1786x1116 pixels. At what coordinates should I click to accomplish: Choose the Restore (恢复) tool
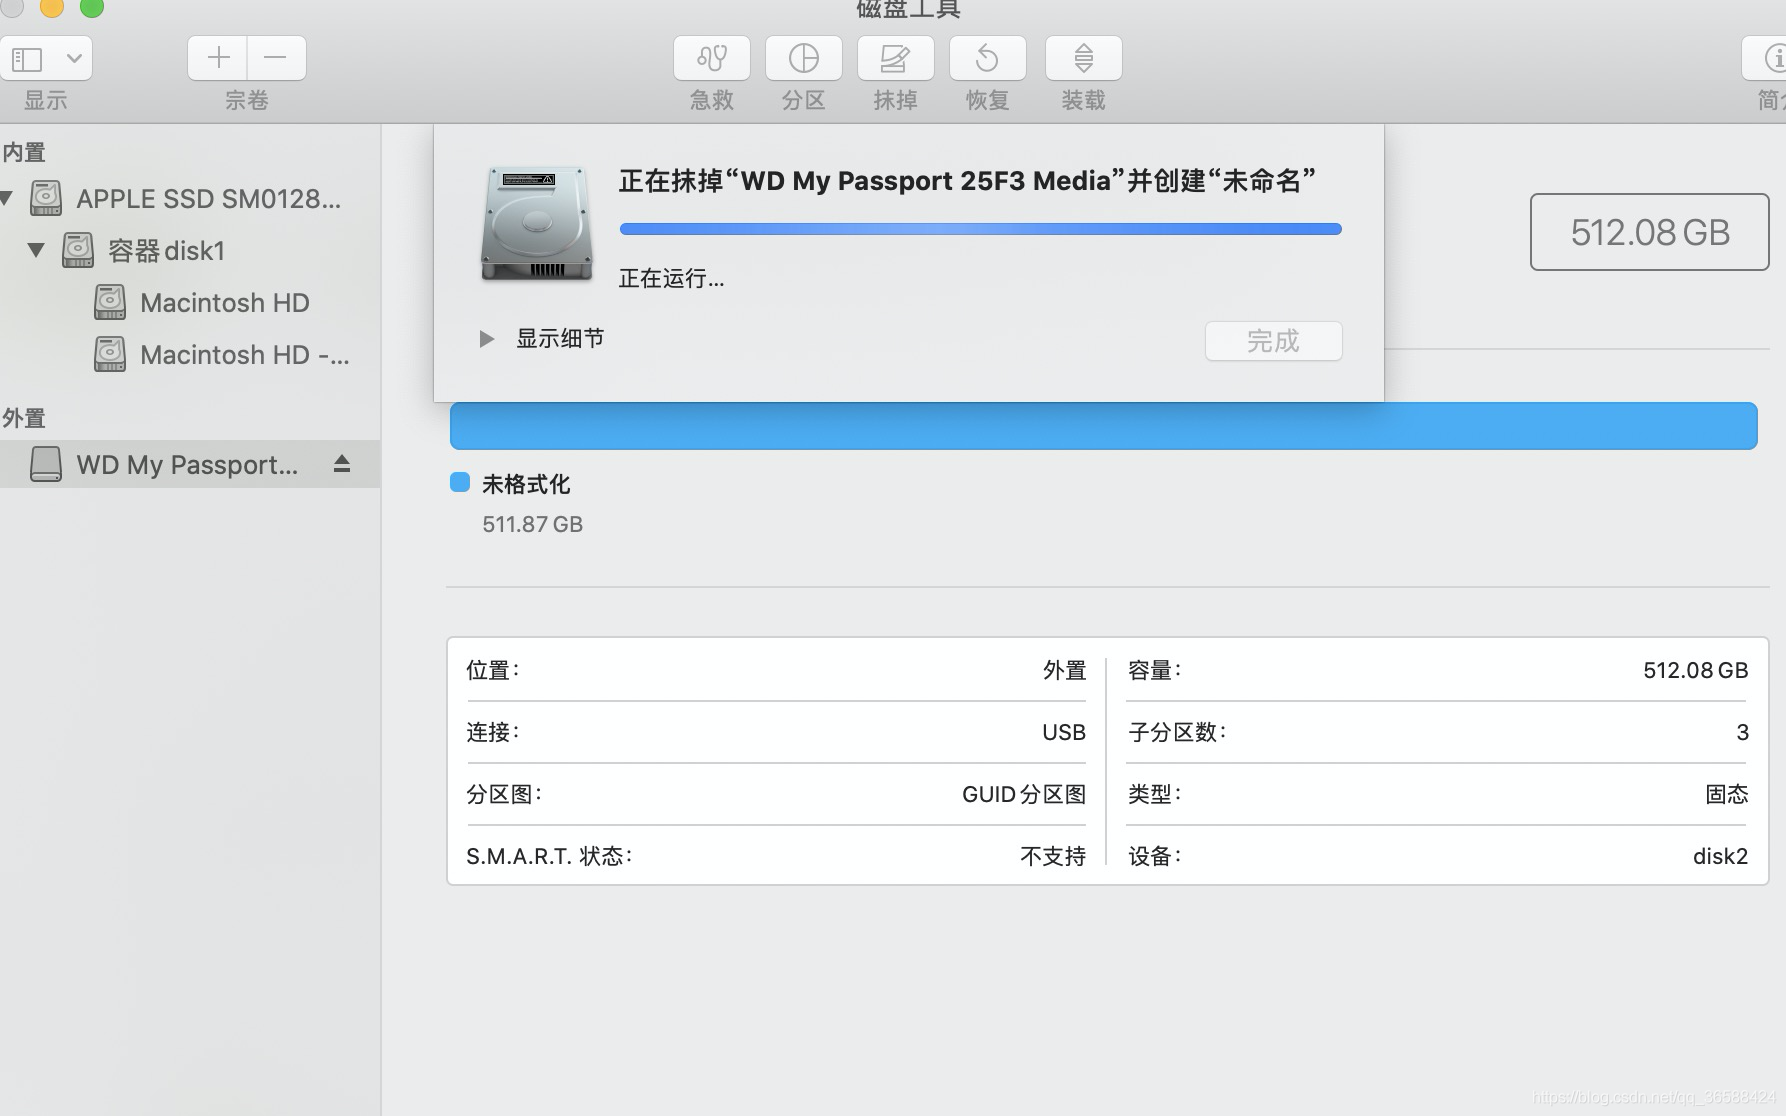[988, 59]
